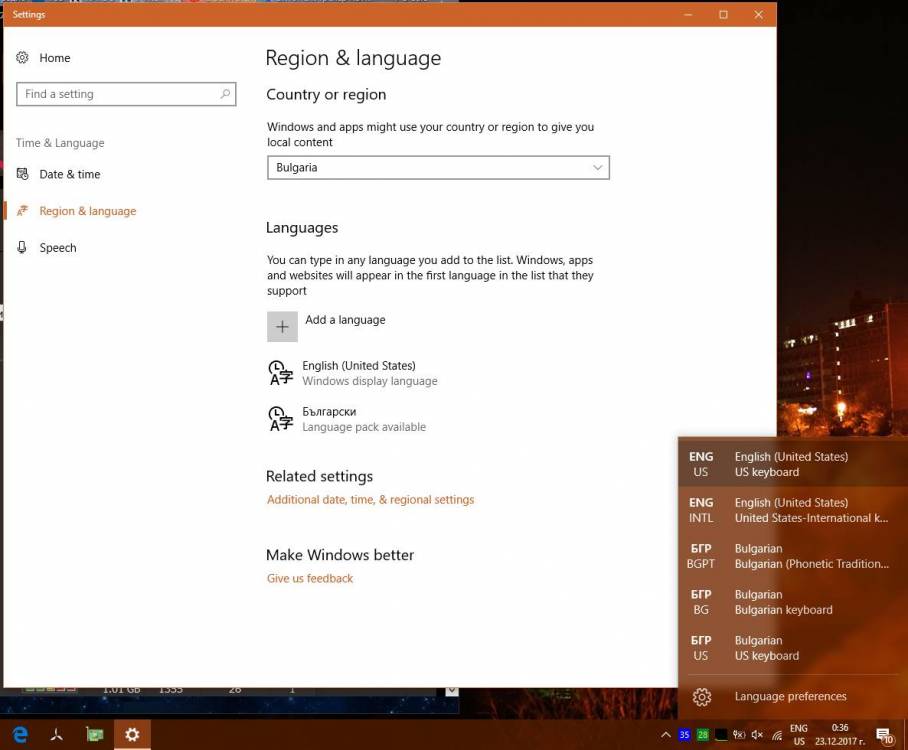Choose Bulgarian Phonetic Traditional BGPT layout
Image resolution: width=908 pixels, height=750 pixels.
(x=793, y=556)
